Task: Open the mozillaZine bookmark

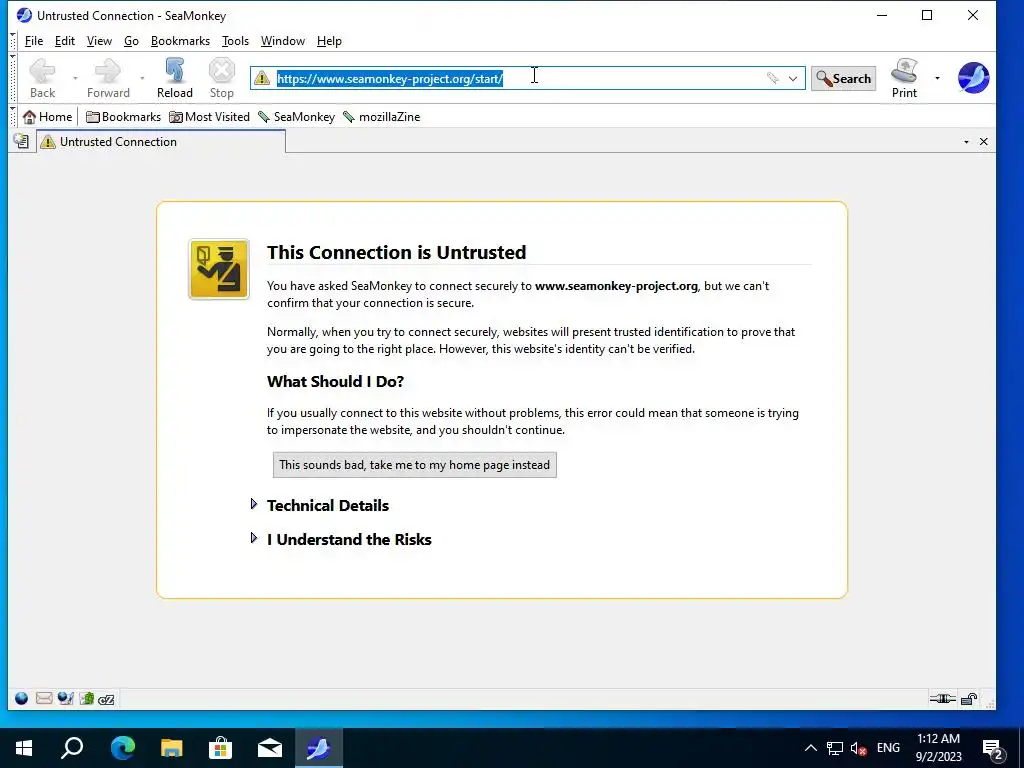Action: click(381, 117)
